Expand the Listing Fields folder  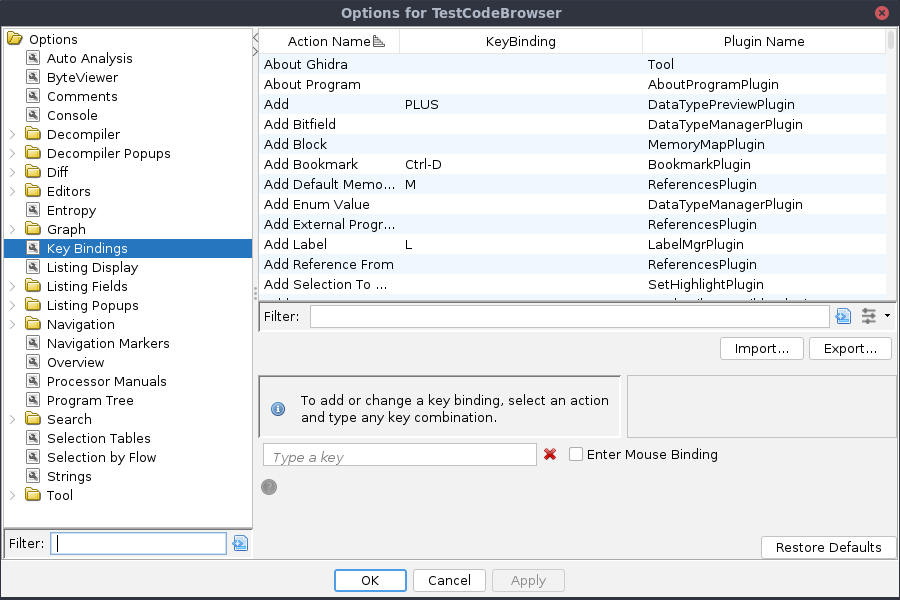12,286
